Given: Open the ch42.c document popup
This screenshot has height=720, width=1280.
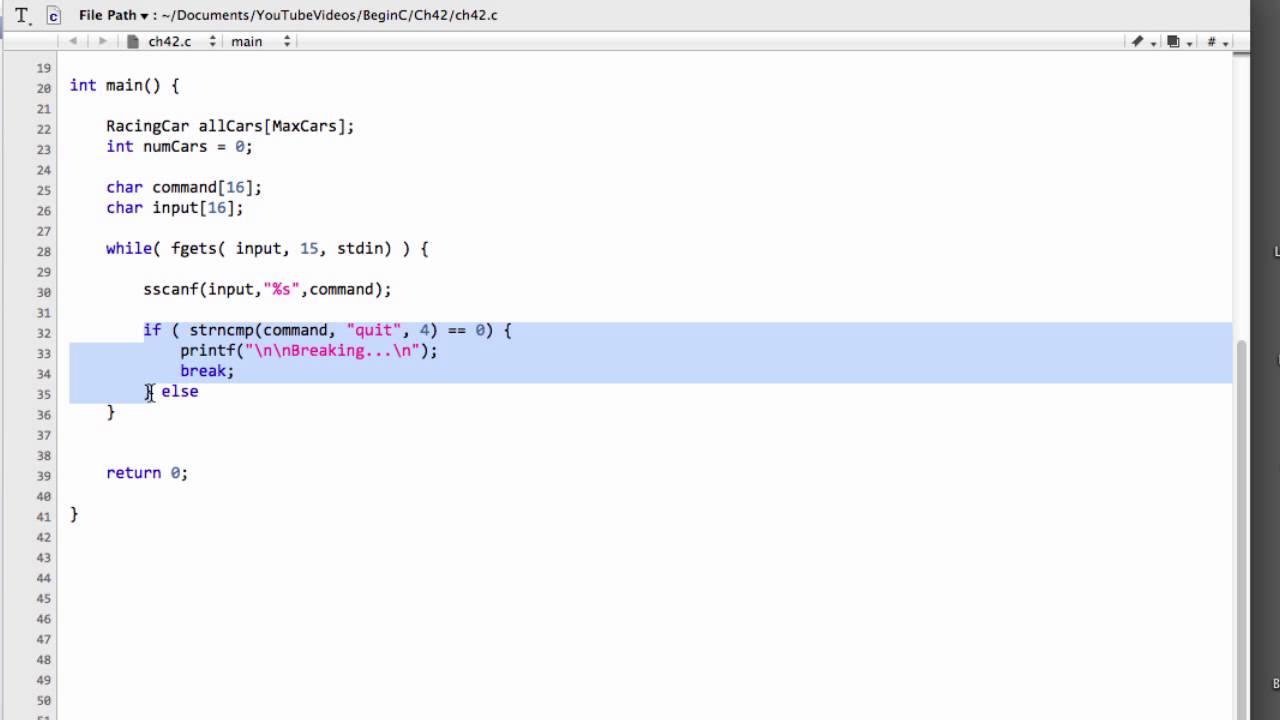Looking at the screenshot, I should [x=174, y=41].
